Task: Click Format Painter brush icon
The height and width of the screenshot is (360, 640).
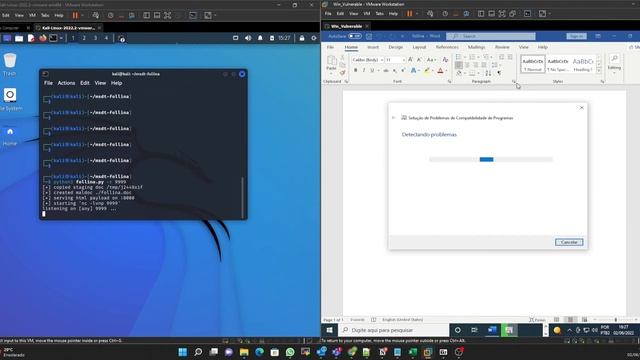Action: [342, 73]
